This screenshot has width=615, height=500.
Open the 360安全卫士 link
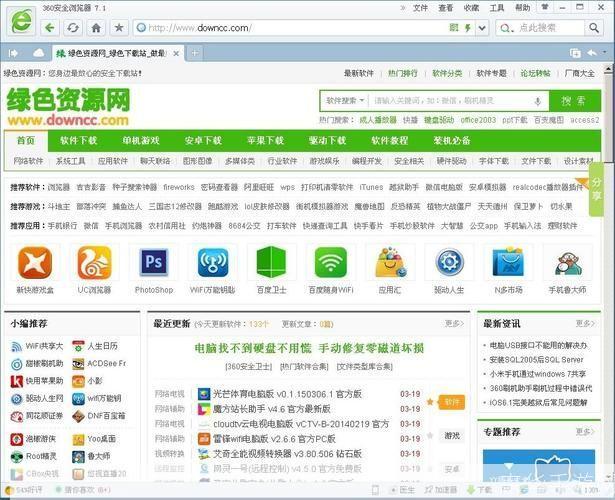click(249, 367)
